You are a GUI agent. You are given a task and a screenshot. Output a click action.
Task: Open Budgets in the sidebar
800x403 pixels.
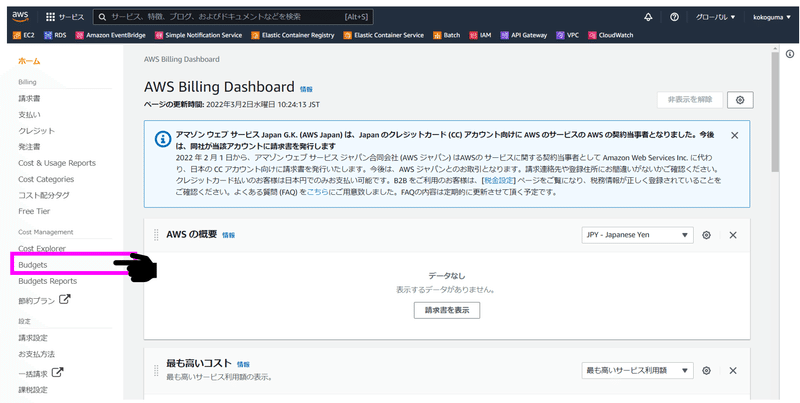point(33,265)
